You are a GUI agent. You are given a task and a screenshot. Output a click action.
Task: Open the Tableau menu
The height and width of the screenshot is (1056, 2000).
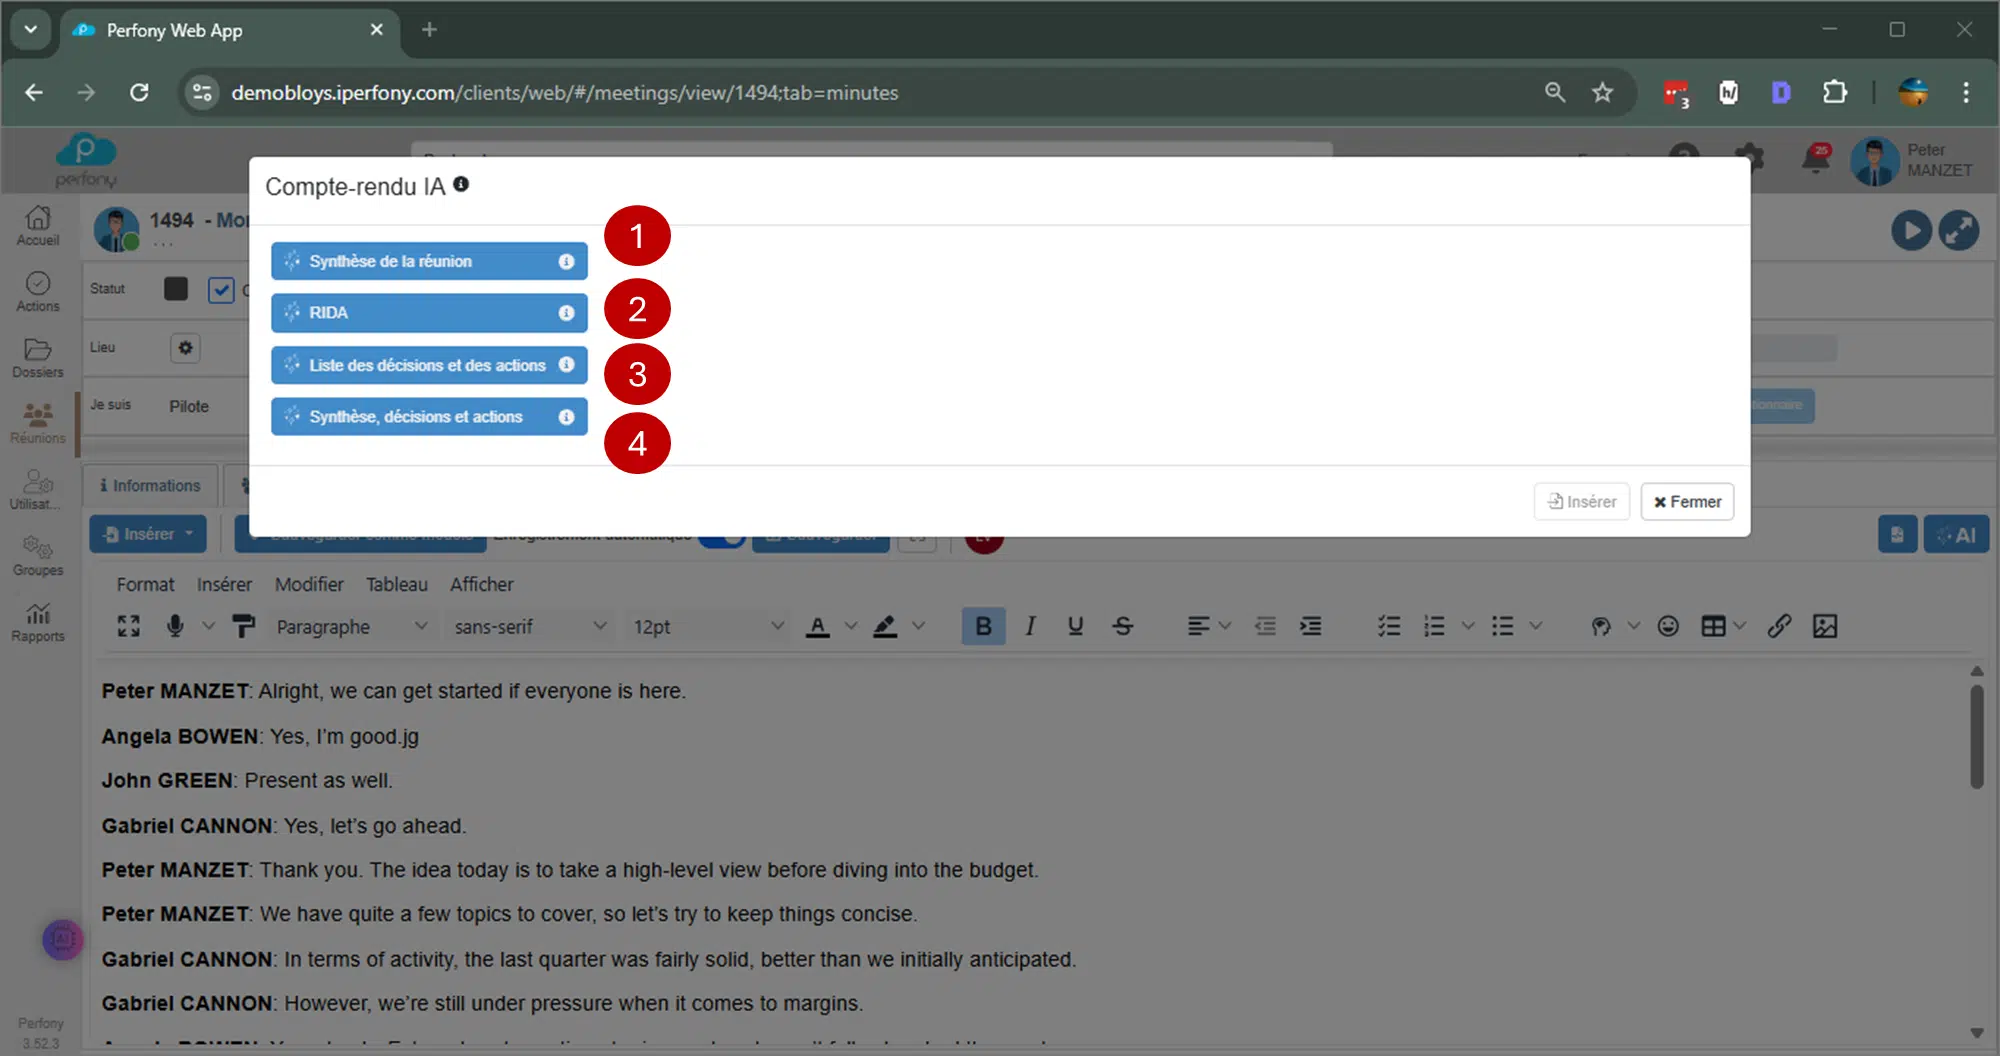(396, 584)
